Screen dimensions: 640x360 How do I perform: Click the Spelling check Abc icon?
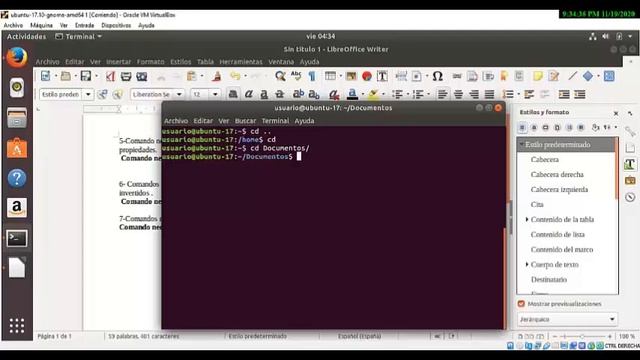[x=296, y=76]
